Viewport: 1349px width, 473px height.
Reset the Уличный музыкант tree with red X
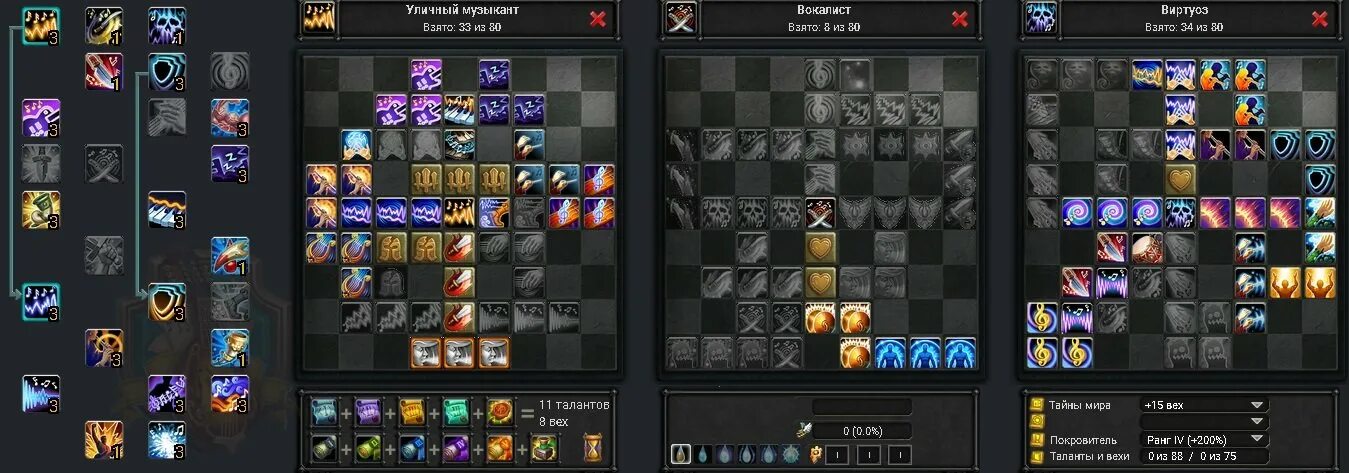tap(598, 18)
